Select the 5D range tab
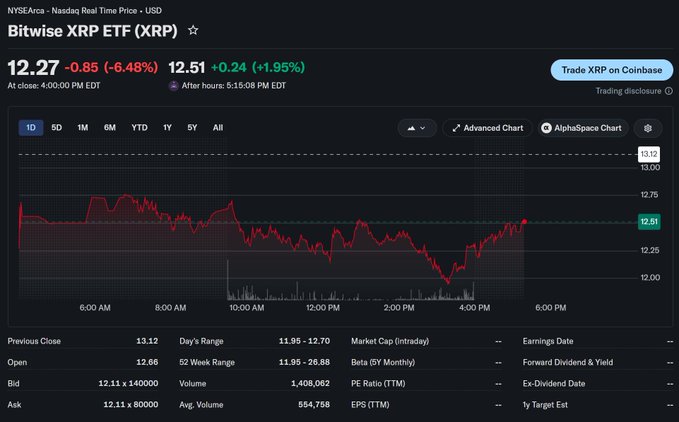Viewport: 679px width, 422px height. point(56,128)
